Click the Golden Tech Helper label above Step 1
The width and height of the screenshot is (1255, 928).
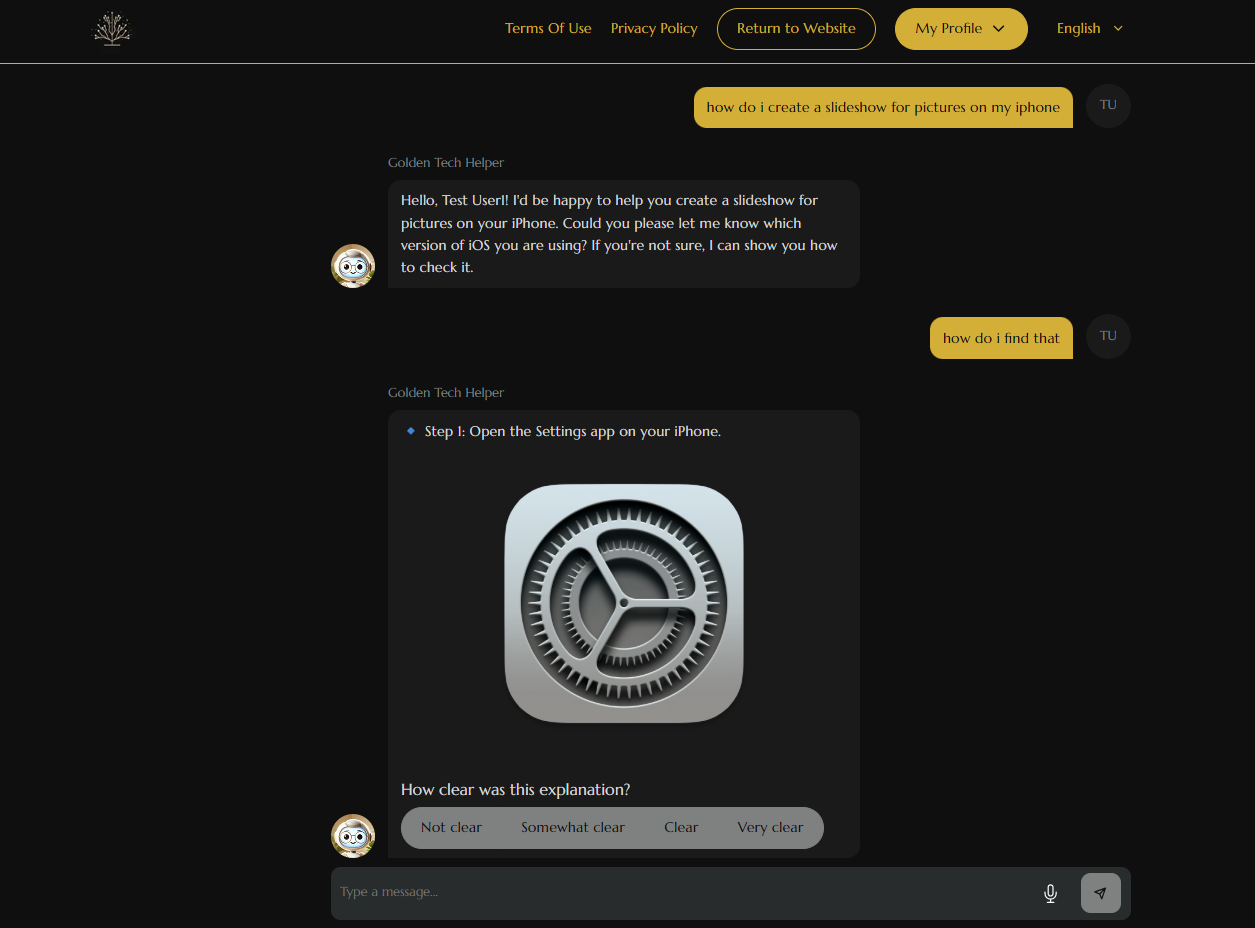(x=446, y=392)
